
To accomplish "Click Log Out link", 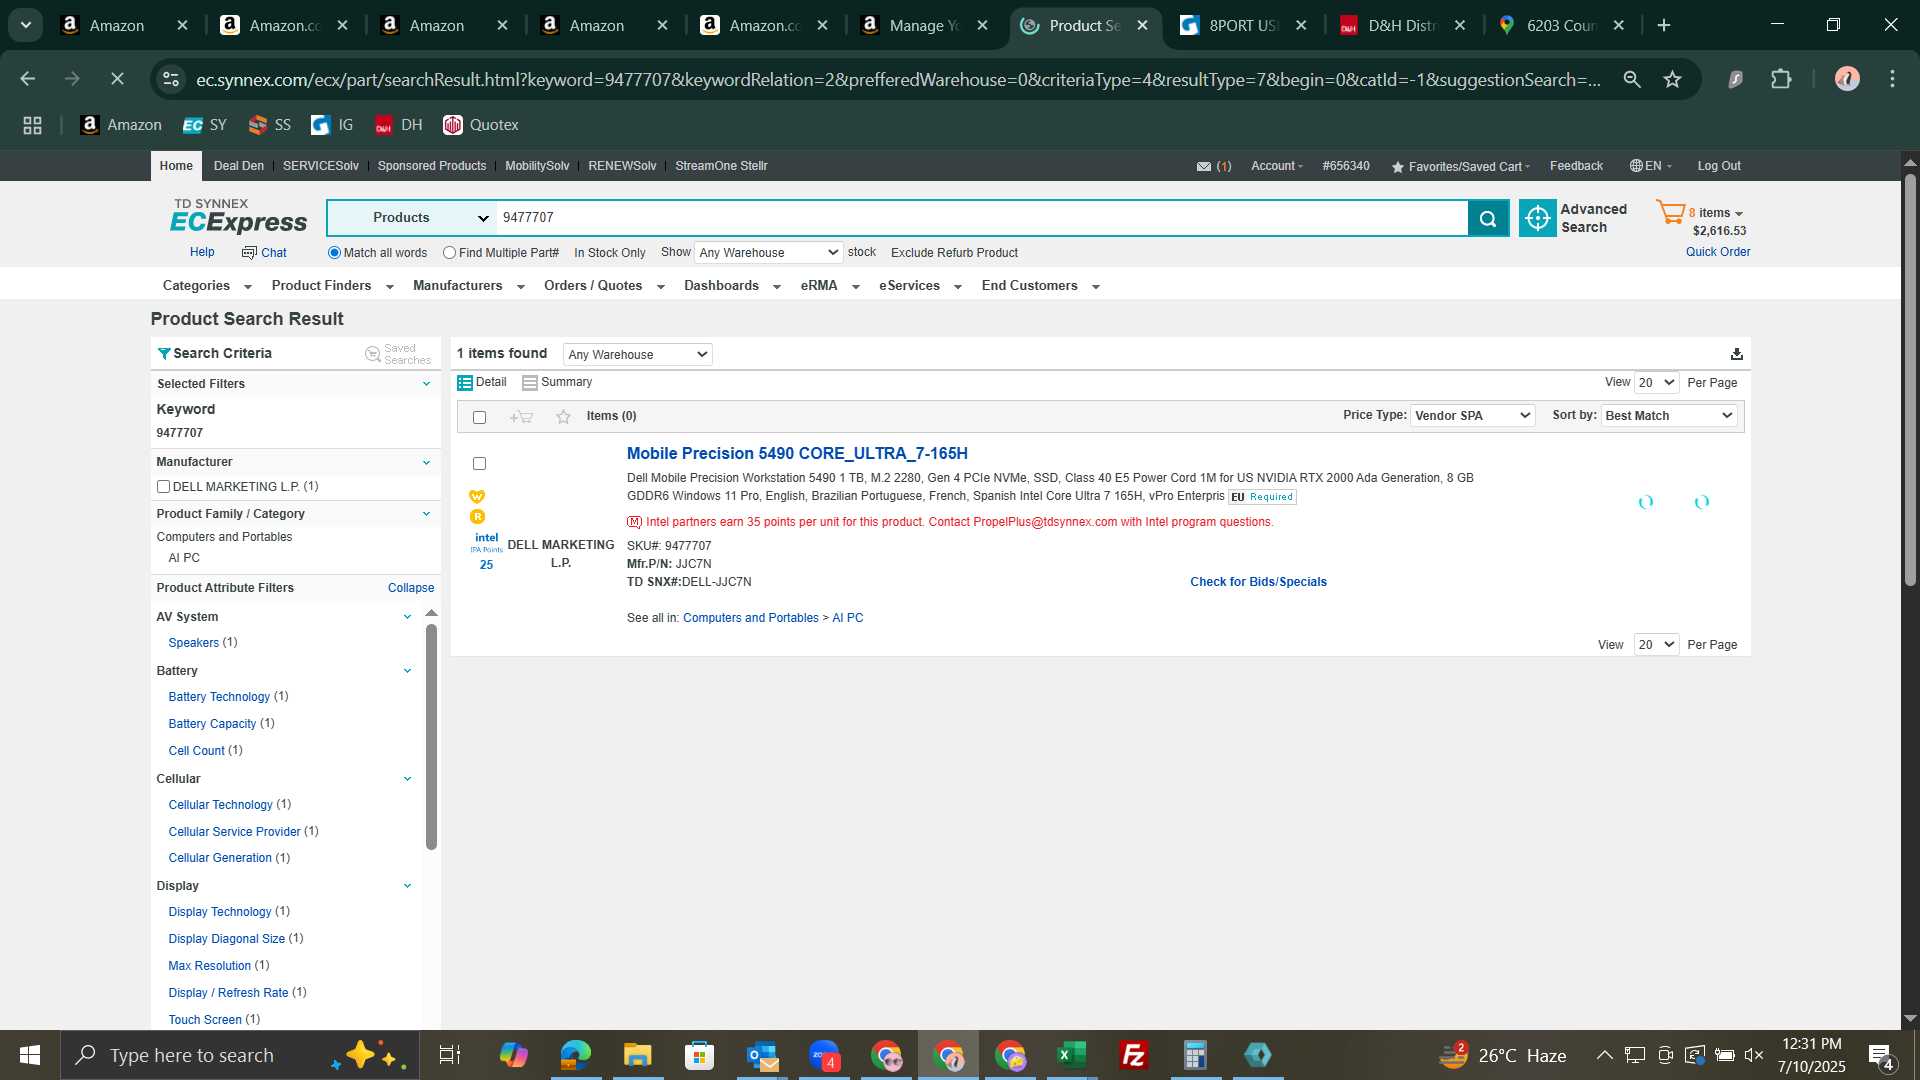I will click(x=1719, y=166).
